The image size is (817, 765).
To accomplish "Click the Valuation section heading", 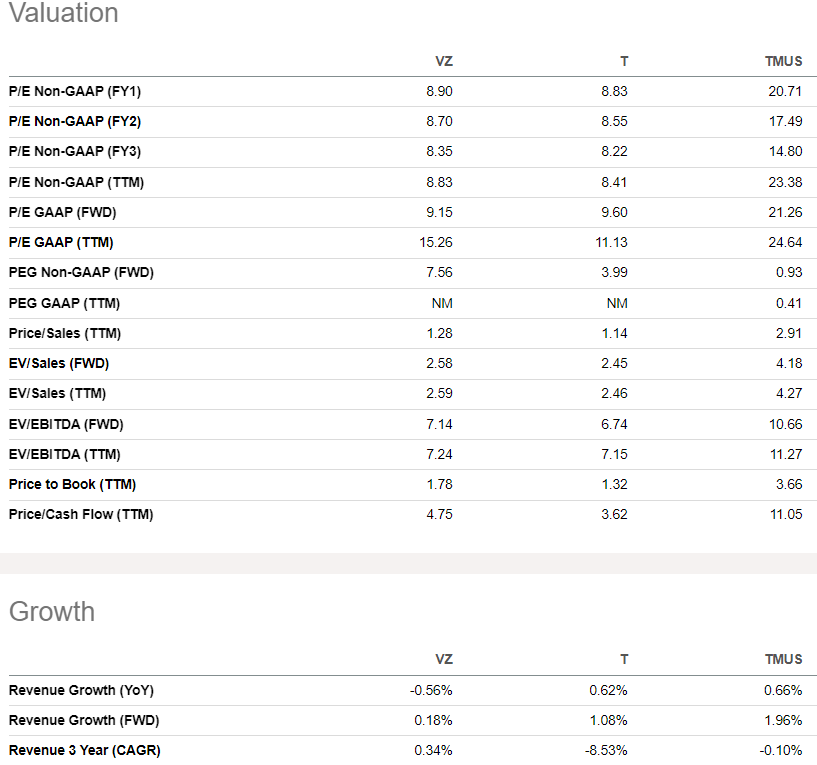I will tap(63, 13).
